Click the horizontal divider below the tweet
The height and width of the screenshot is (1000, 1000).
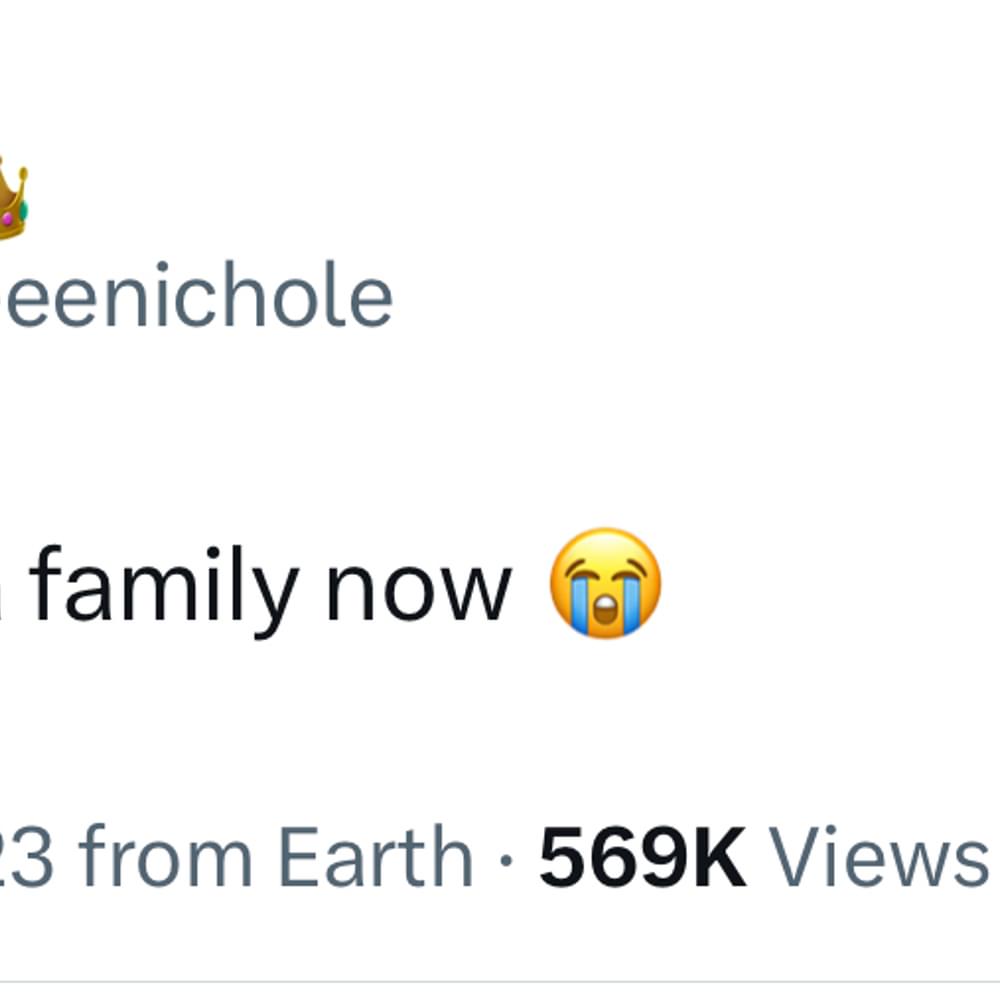click(x=500, y=981)
